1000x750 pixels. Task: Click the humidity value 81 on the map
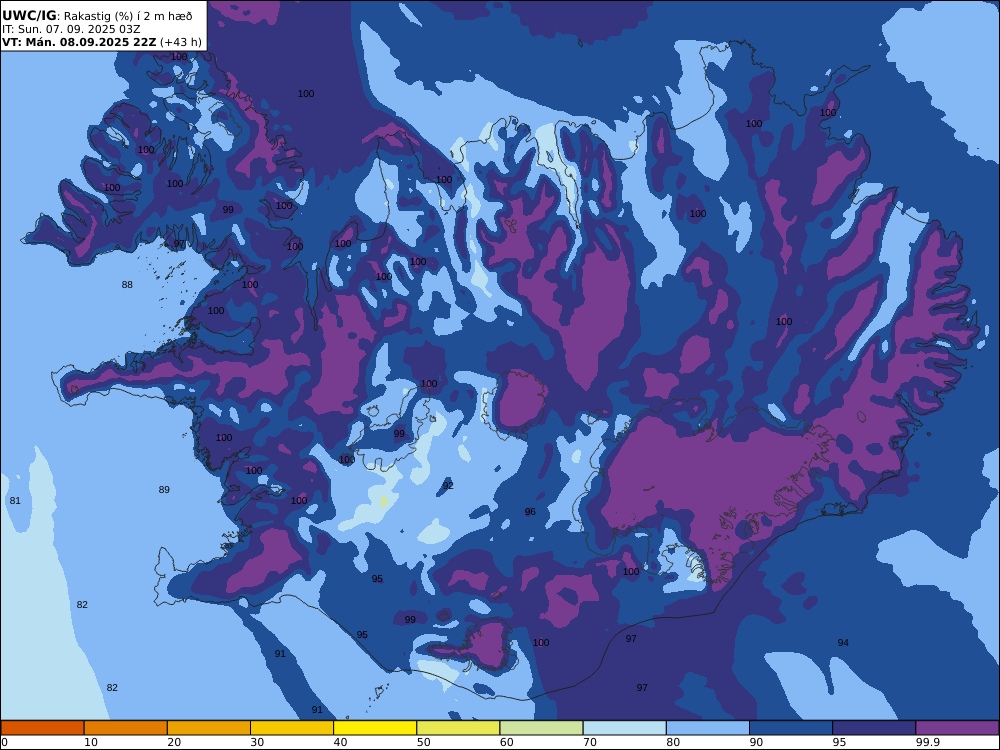(15, 501)
